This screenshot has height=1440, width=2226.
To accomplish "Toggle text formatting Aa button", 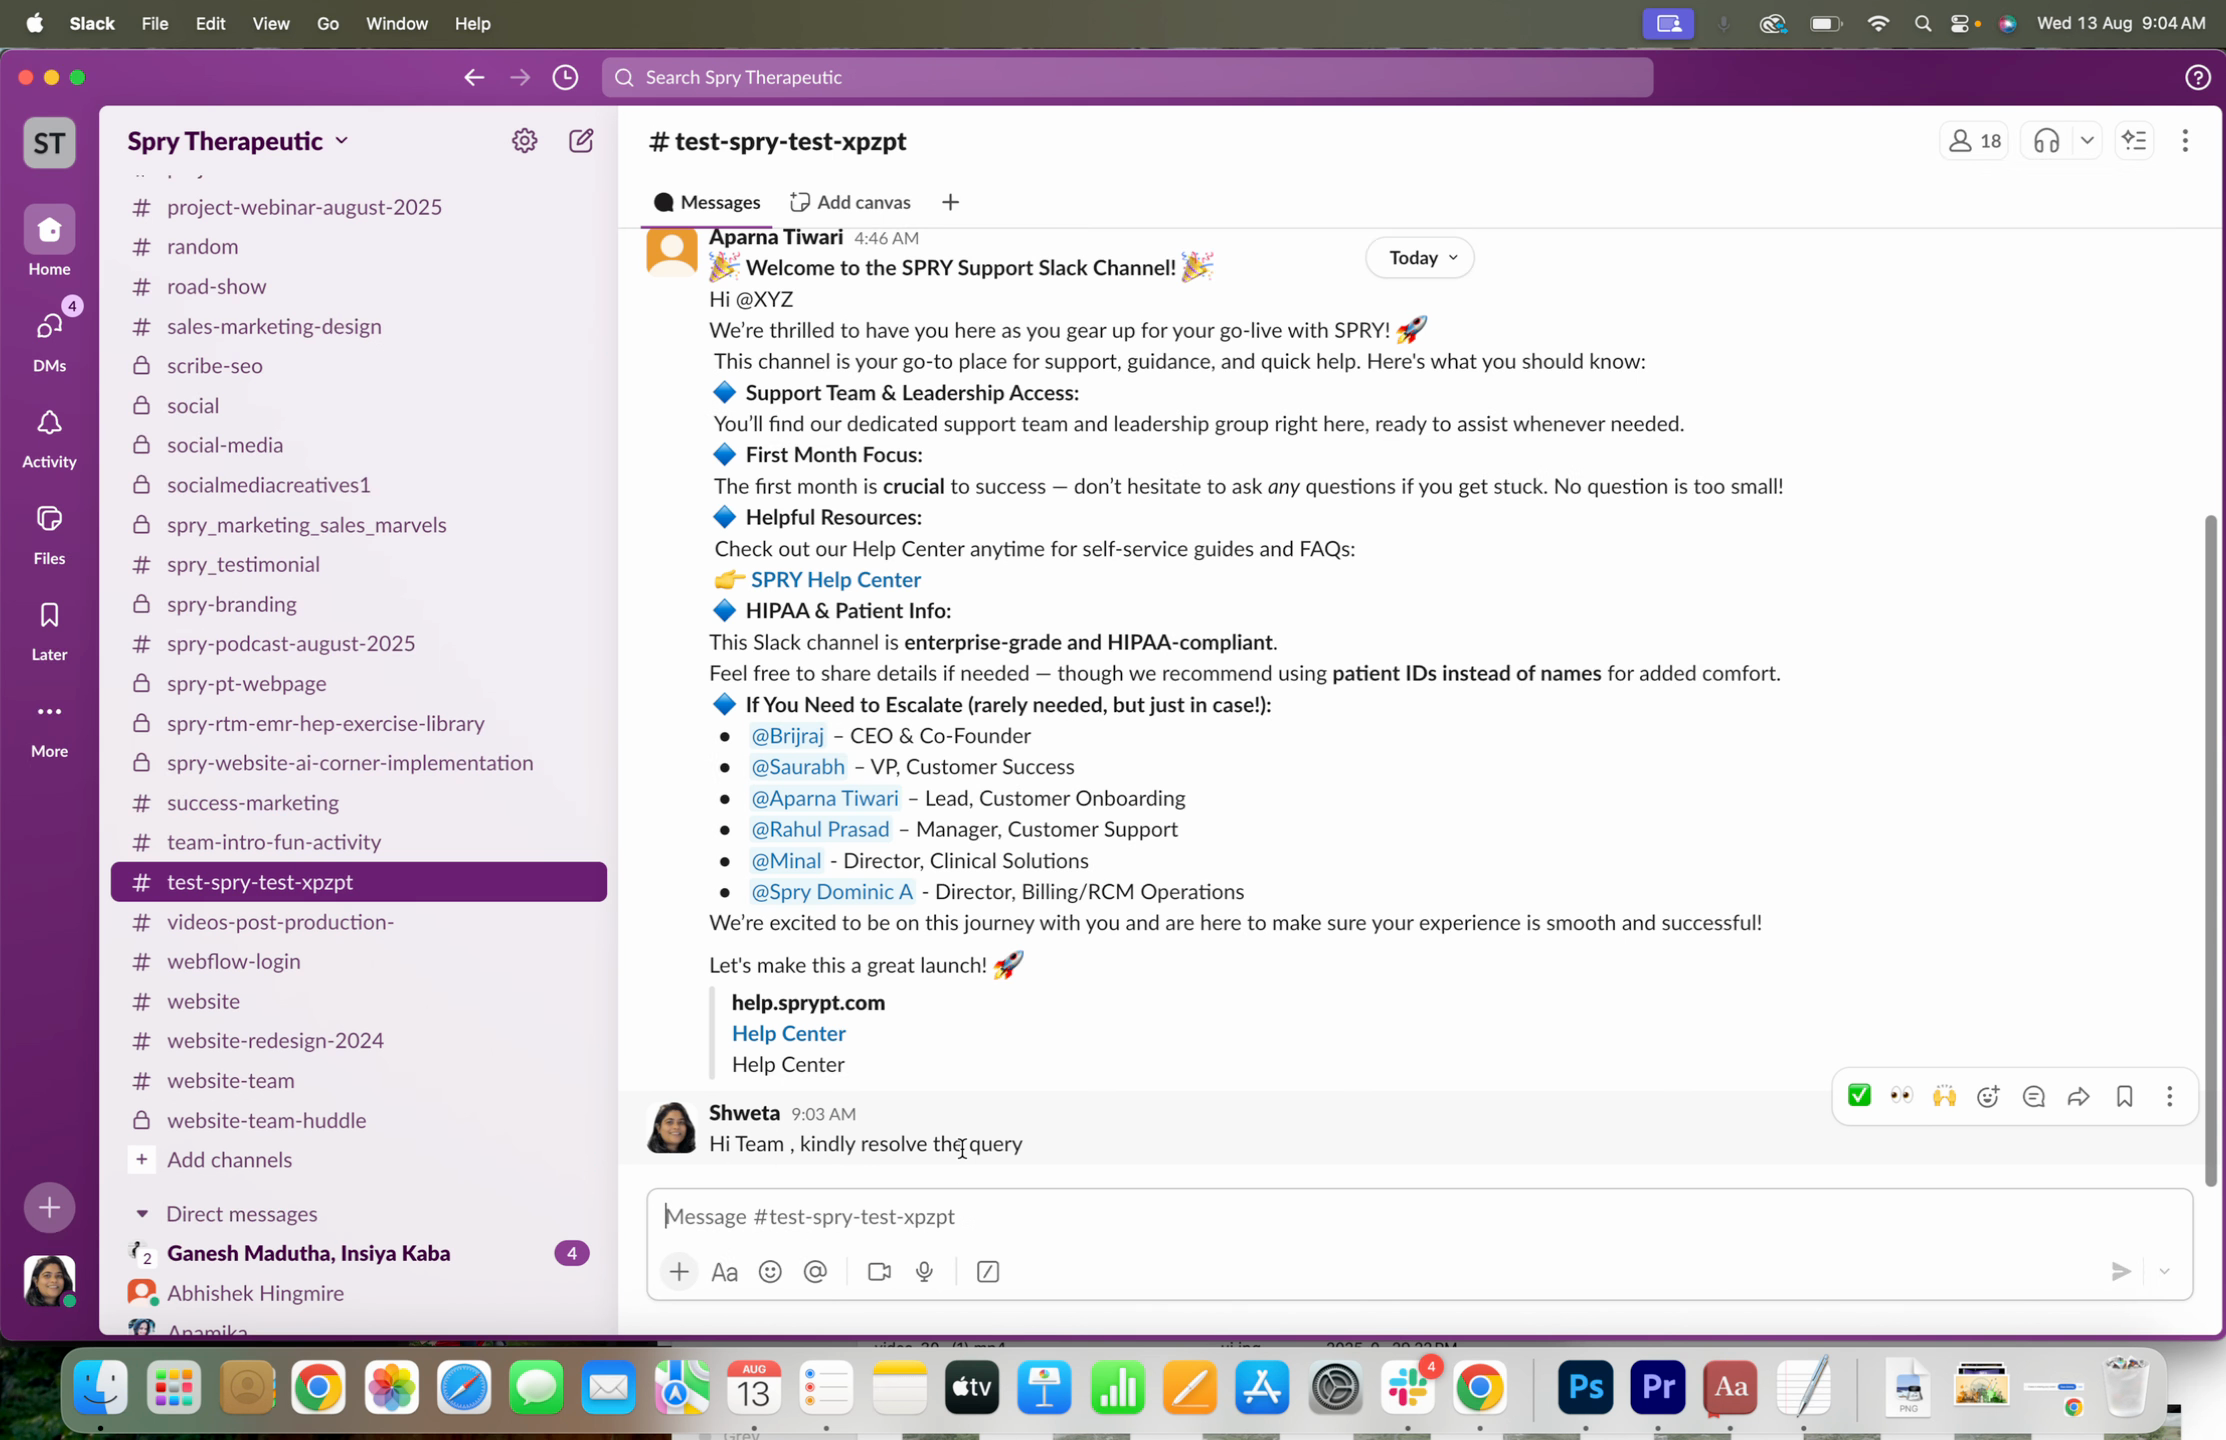I will tap(724, 1272).
